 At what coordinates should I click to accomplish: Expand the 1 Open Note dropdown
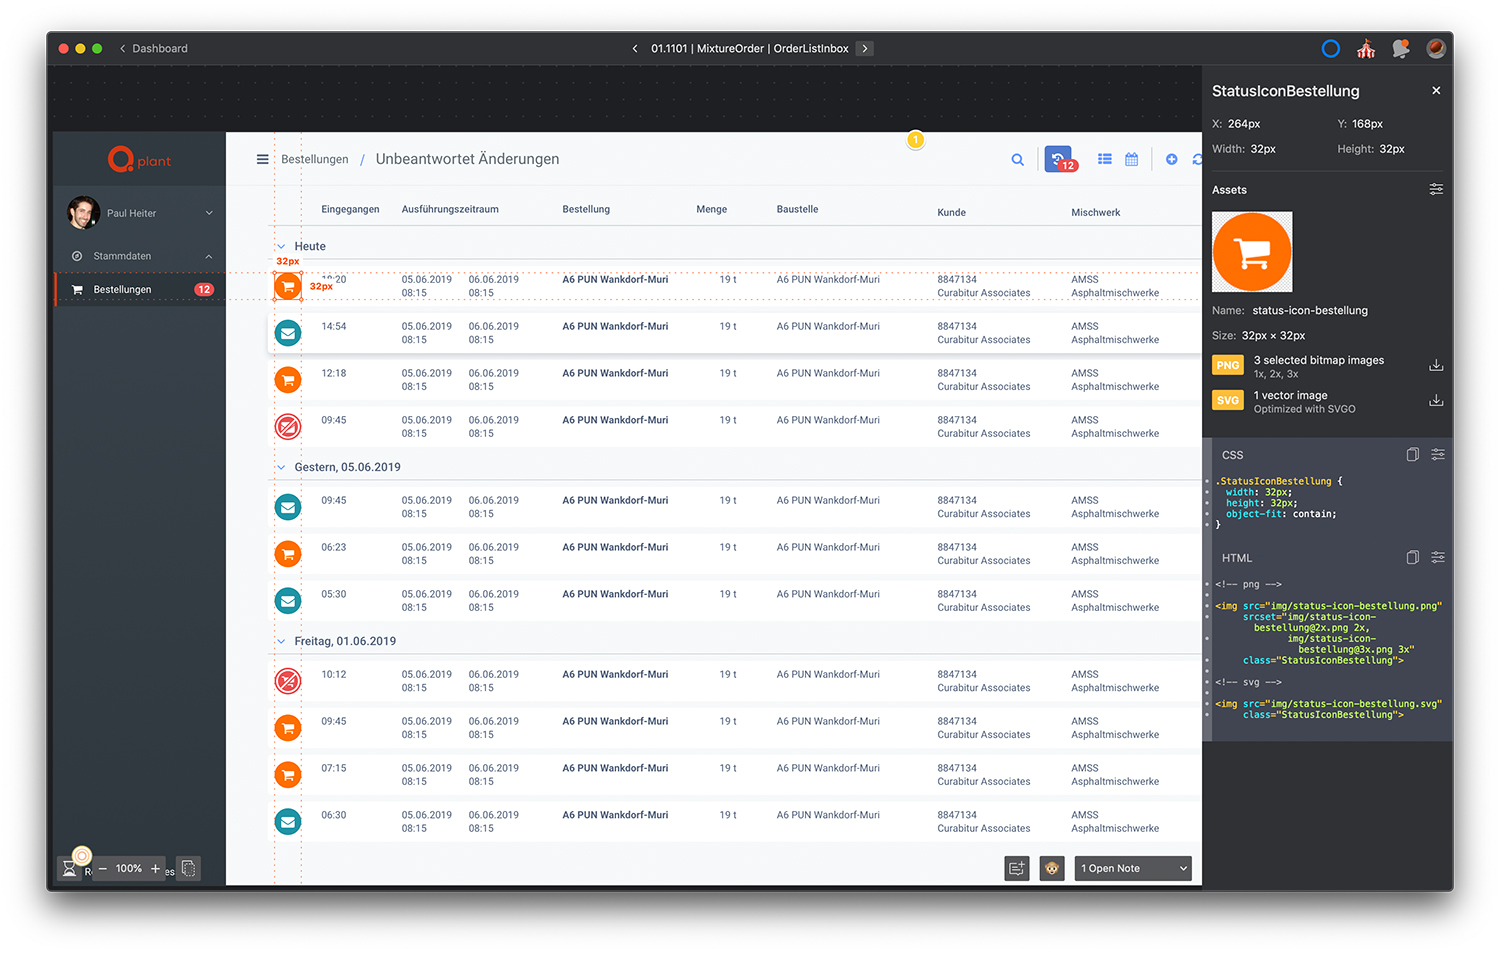tap(1133, 868)
